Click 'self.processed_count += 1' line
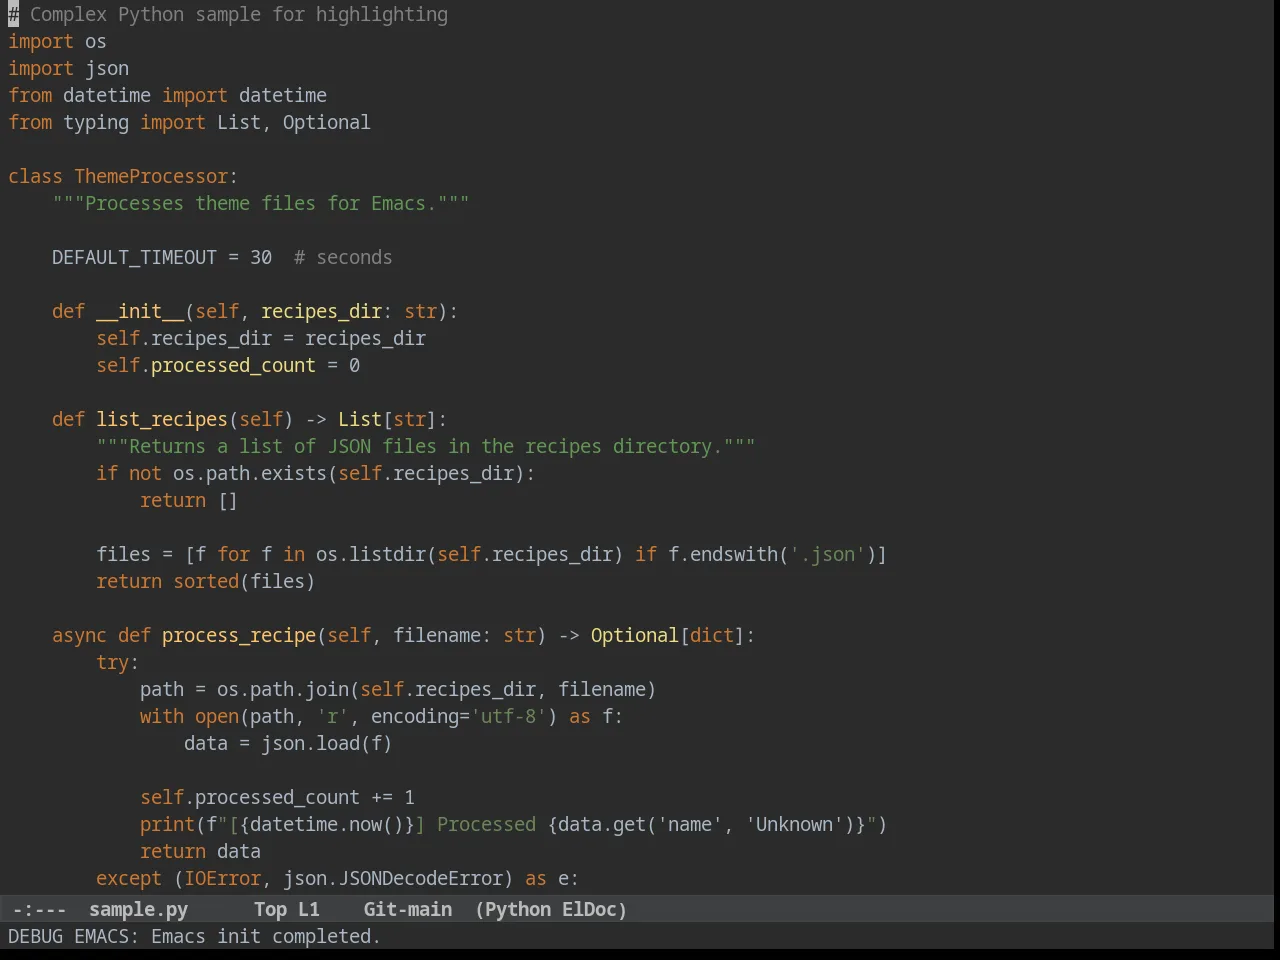1280x960 pixels. (x=277, y=797)
